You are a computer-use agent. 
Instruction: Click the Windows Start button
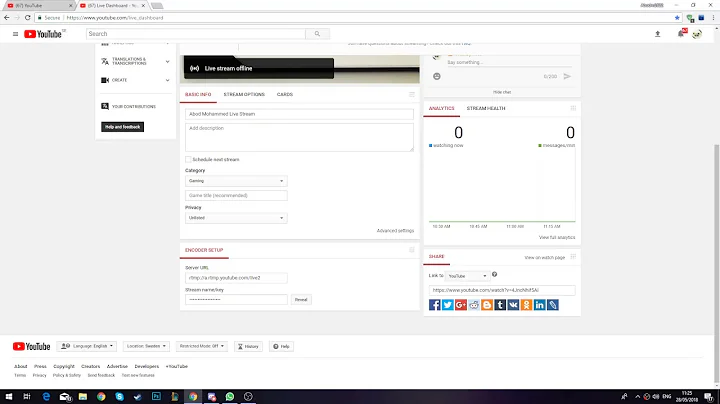point(9,397)
